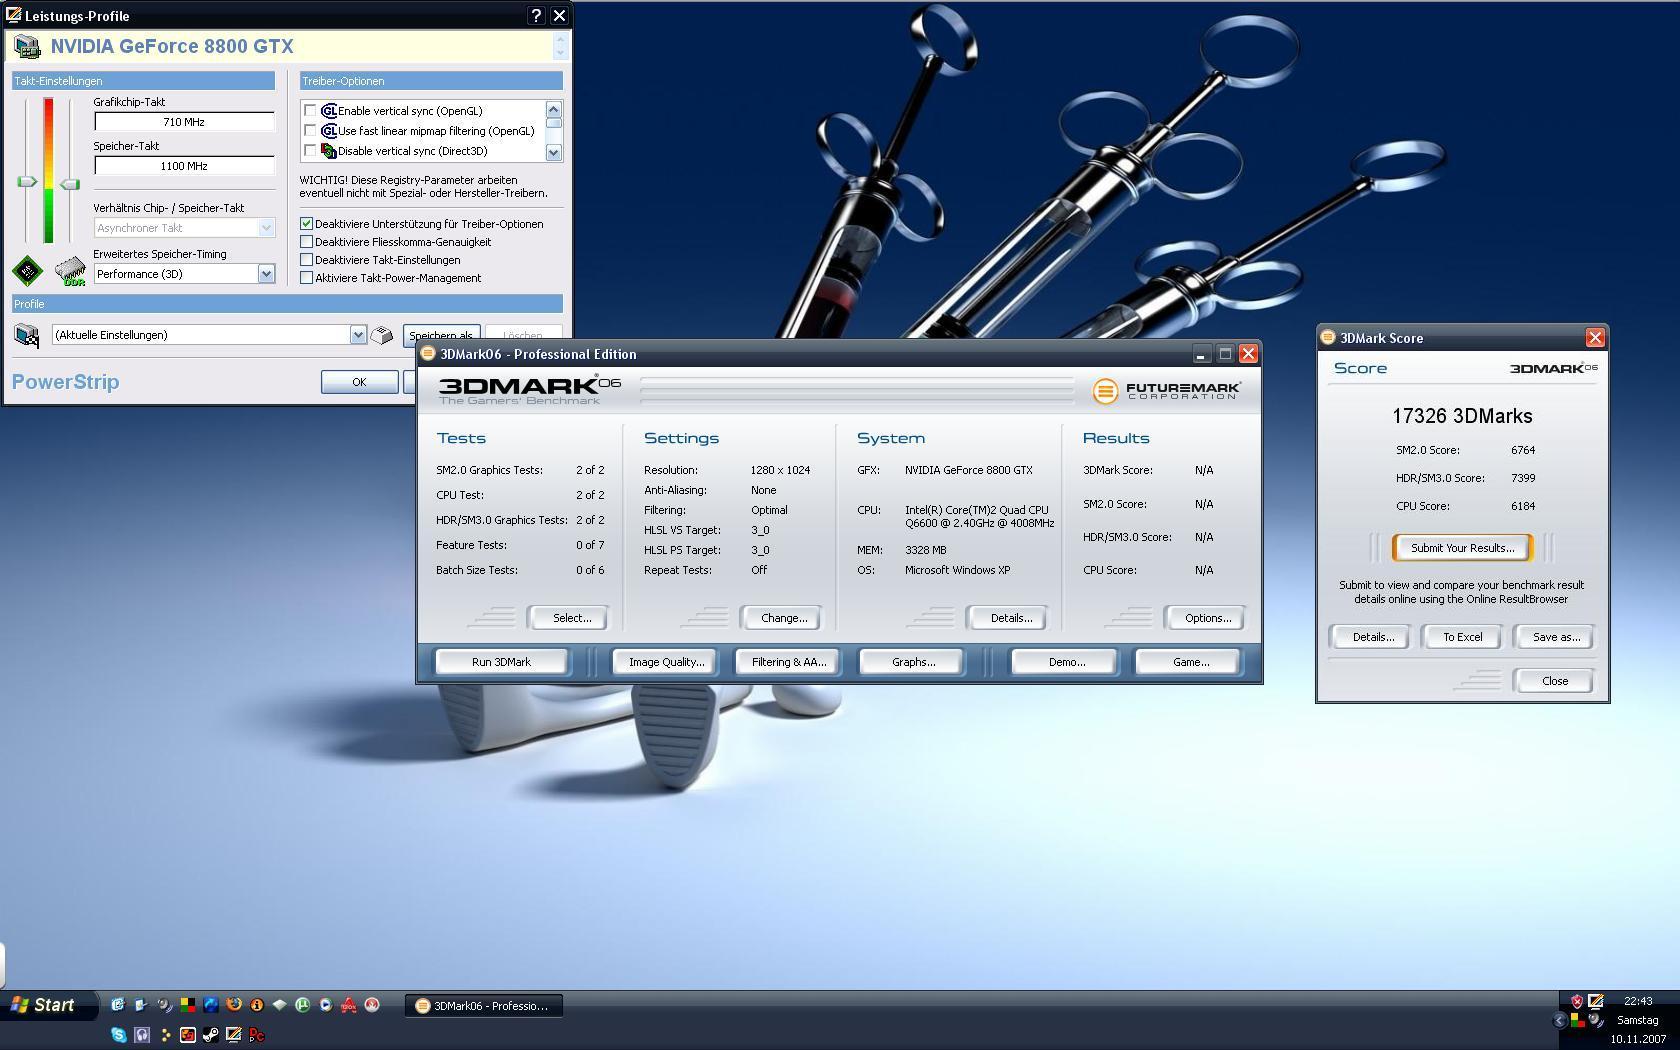This screenshot has width=1680, height=1050.
Task: Launch the 3DMark06 Game
Action: (1190, 662)
